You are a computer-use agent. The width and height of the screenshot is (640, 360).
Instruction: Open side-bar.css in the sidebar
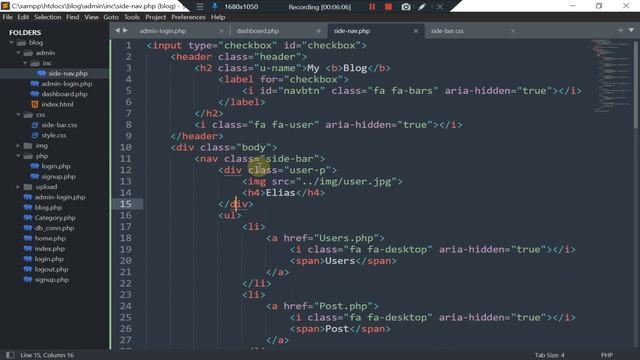(59, 125)
